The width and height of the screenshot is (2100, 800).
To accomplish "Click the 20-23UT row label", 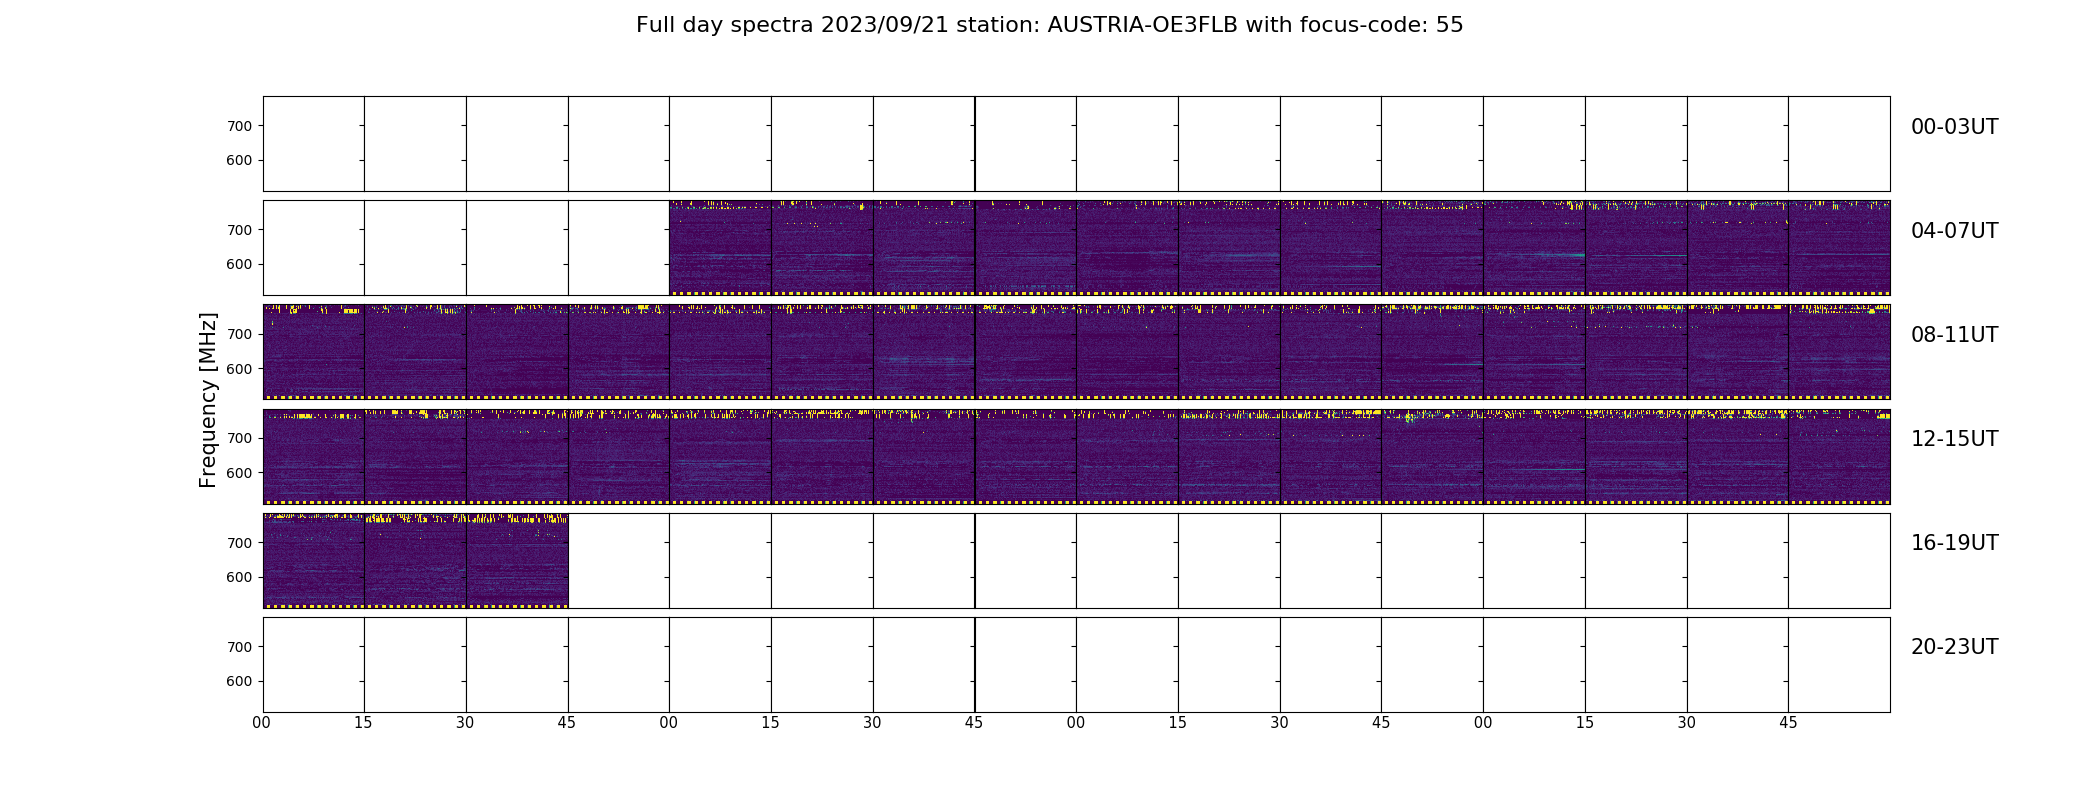I will pos(1954,647).
